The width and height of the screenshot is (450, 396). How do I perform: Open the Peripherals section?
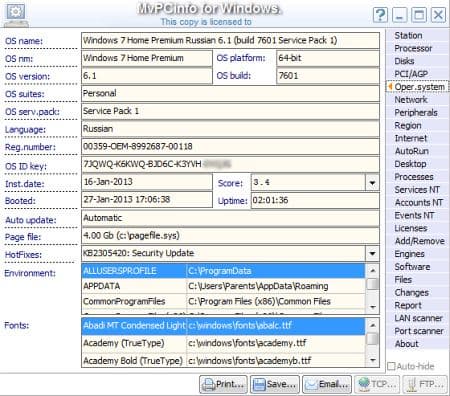[x=416, y=113]
